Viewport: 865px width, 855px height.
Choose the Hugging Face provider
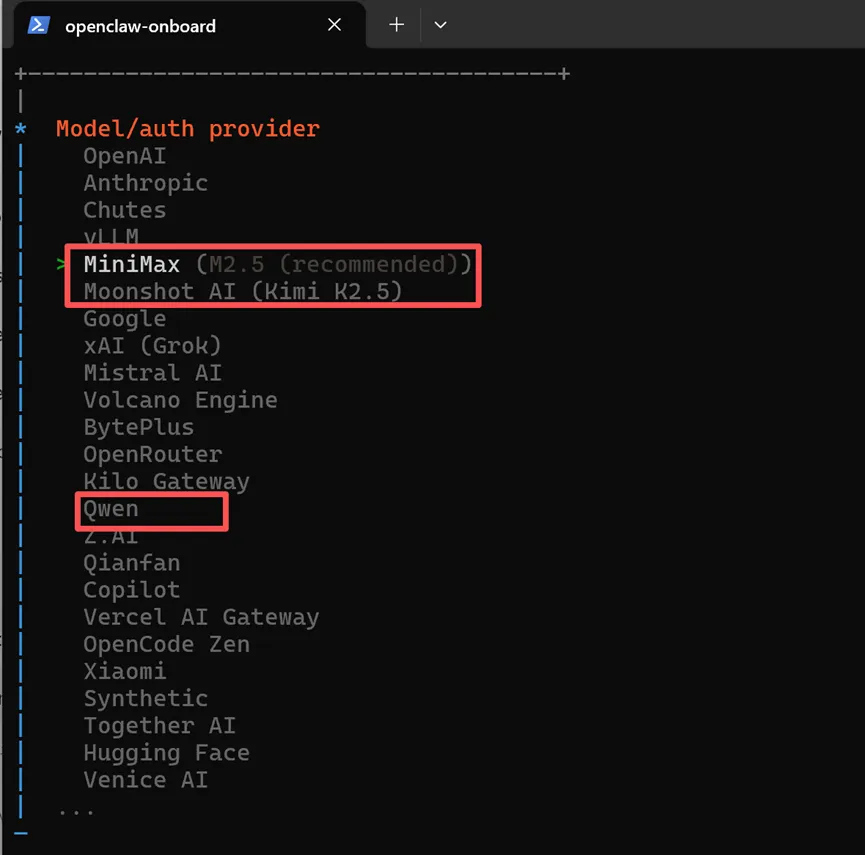coord(167,753)
